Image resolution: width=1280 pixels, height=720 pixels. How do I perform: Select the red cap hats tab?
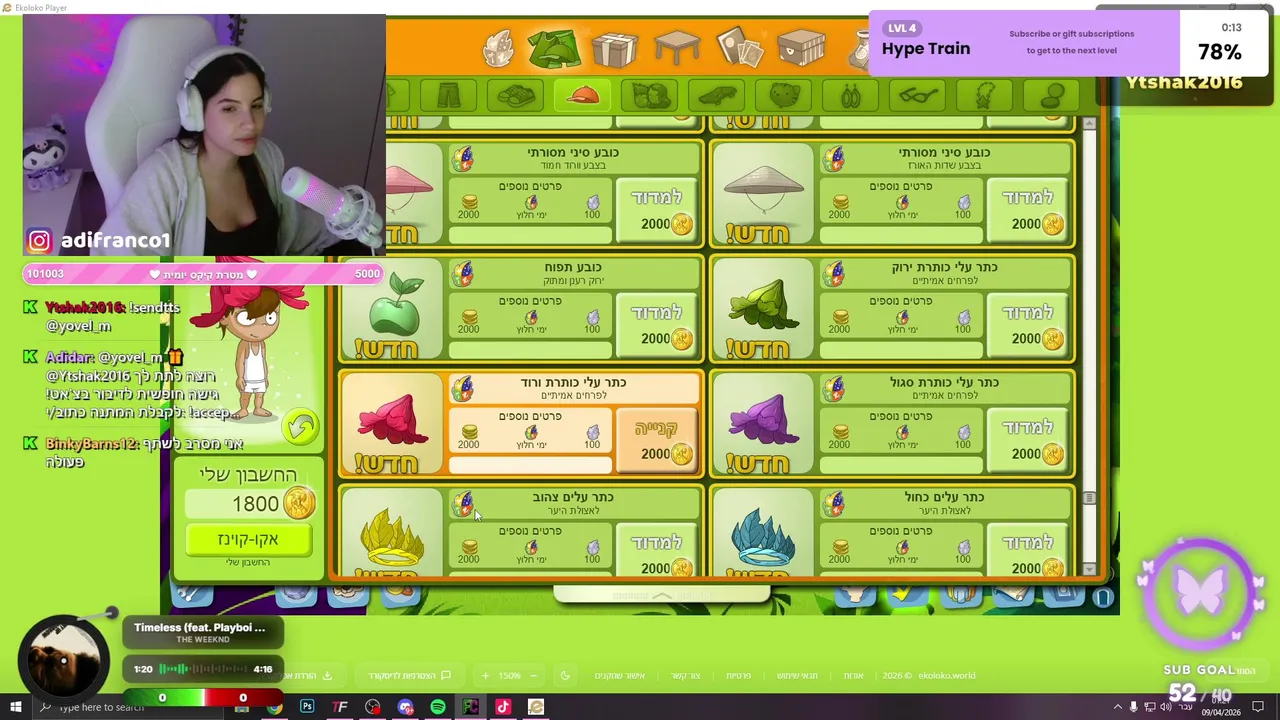coord(582,96)
